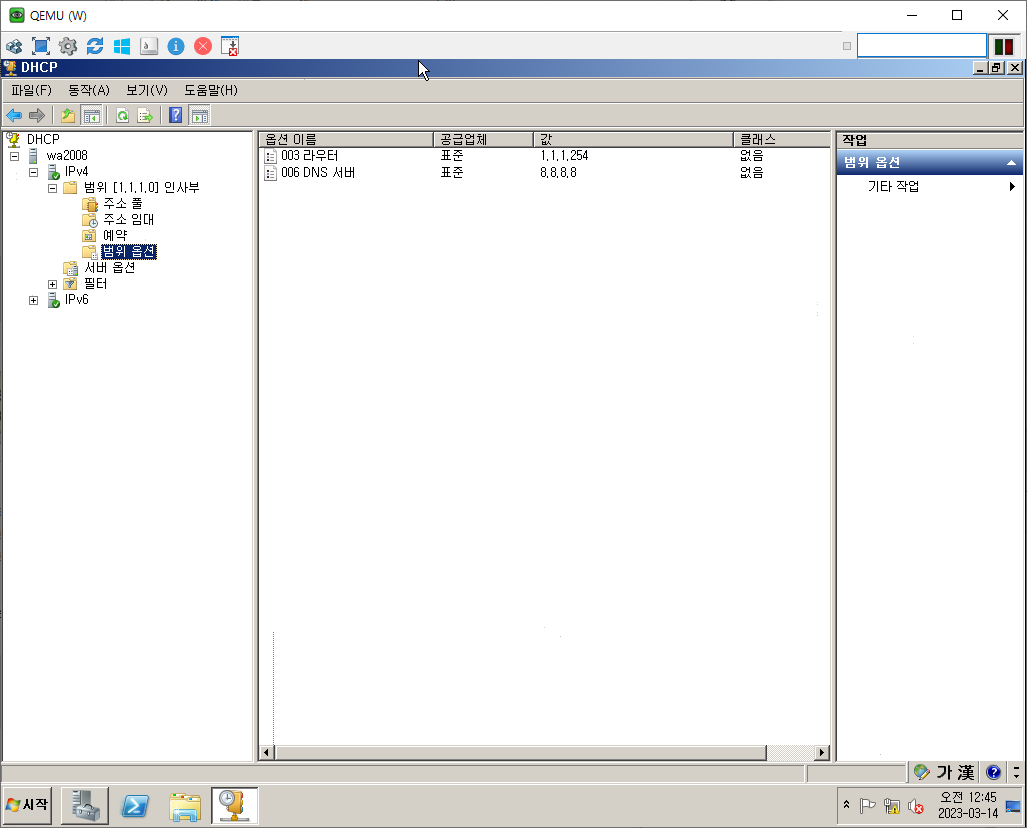Open Windows Explorer from the taskbar
The image size is (1027, 828).
(x=185, y=806)
